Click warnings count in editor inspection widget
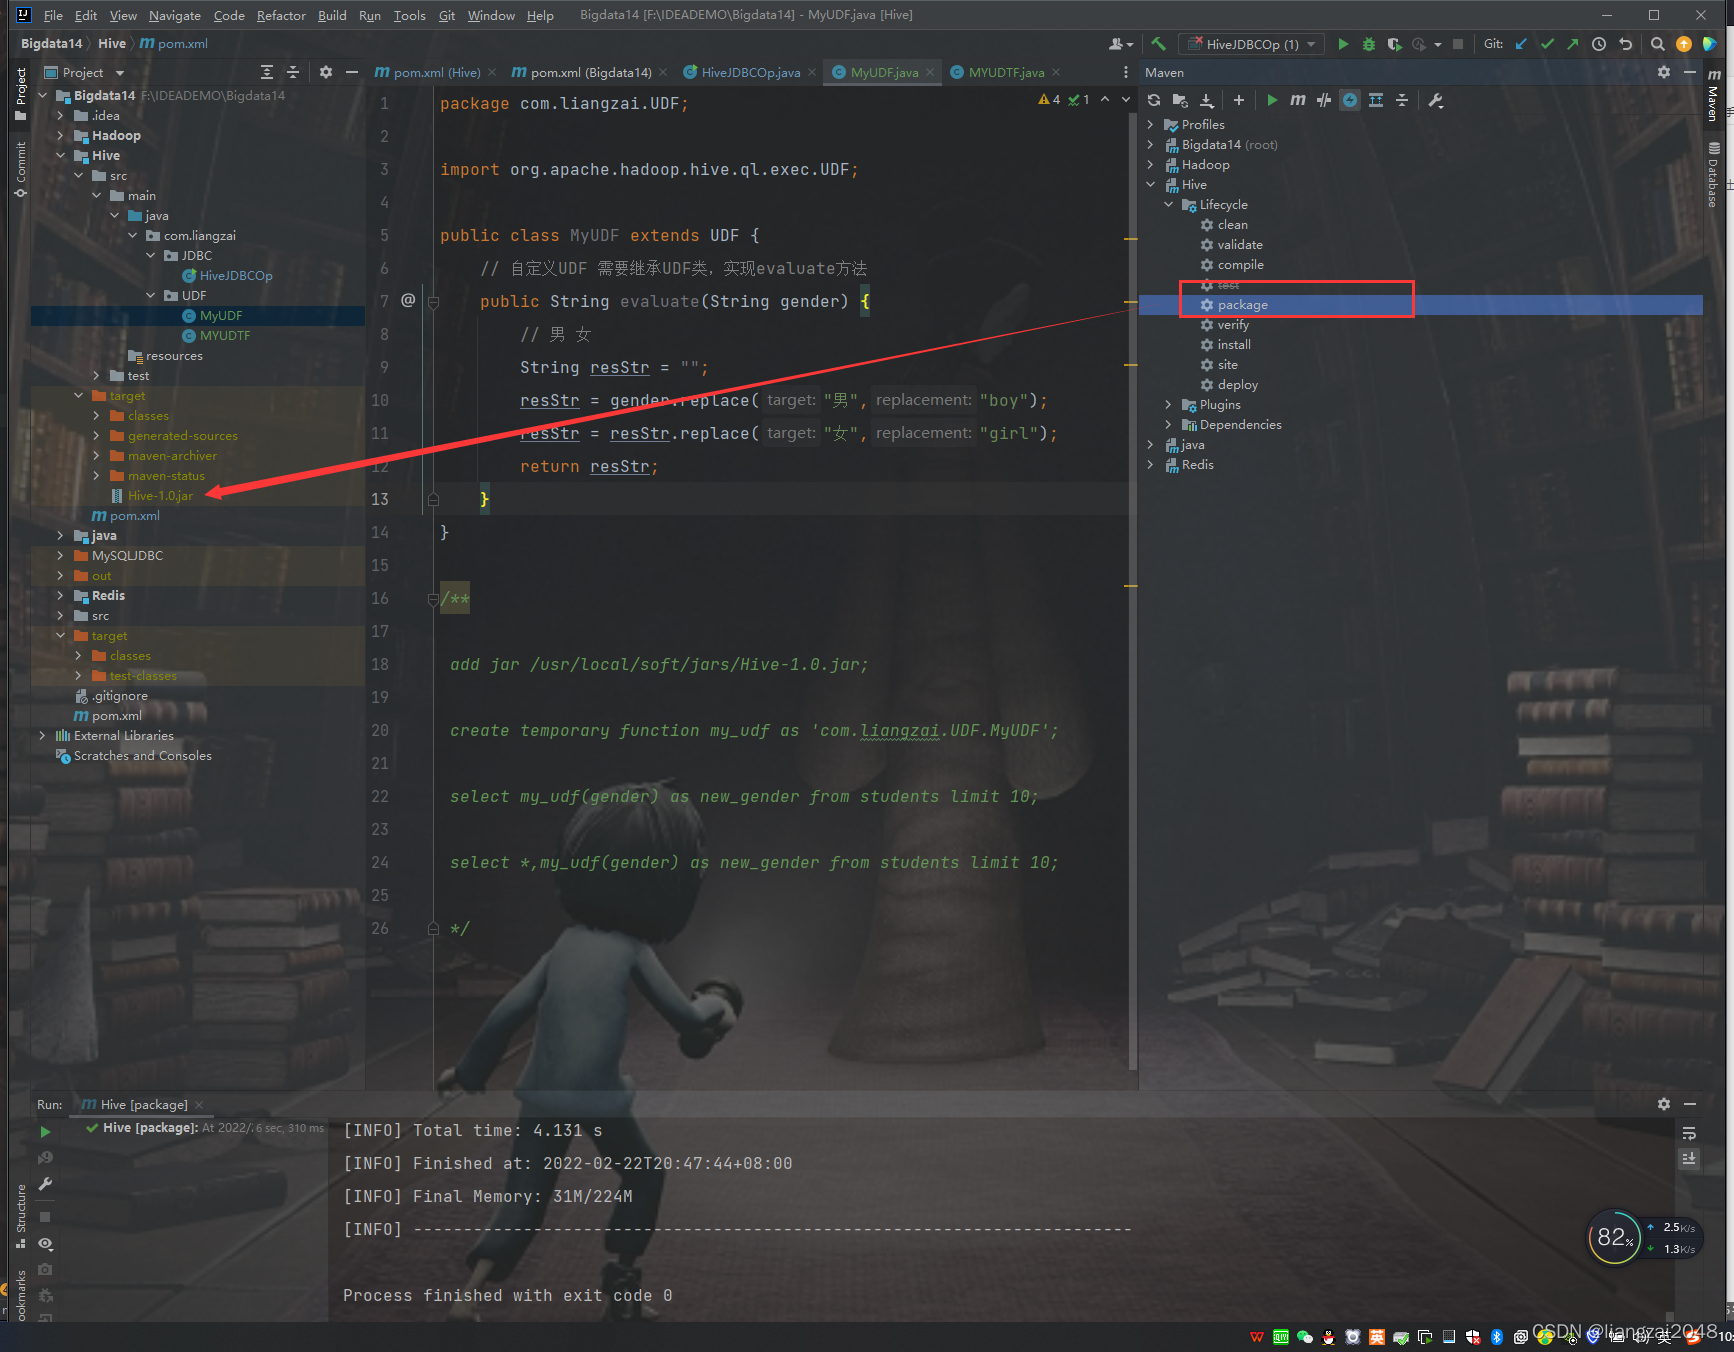Viewport: 1734px width, 1352px height. coord(1050,99)
